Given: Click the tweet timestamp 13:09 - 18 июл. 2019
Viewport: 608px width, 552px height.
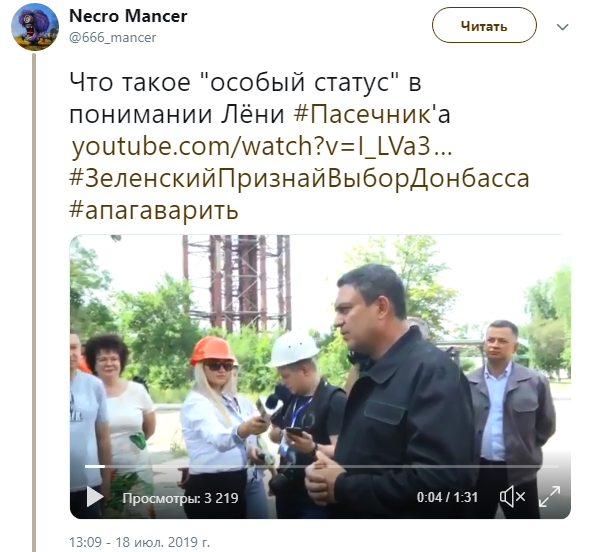Looking at the screenshot, I should point(139,542).
